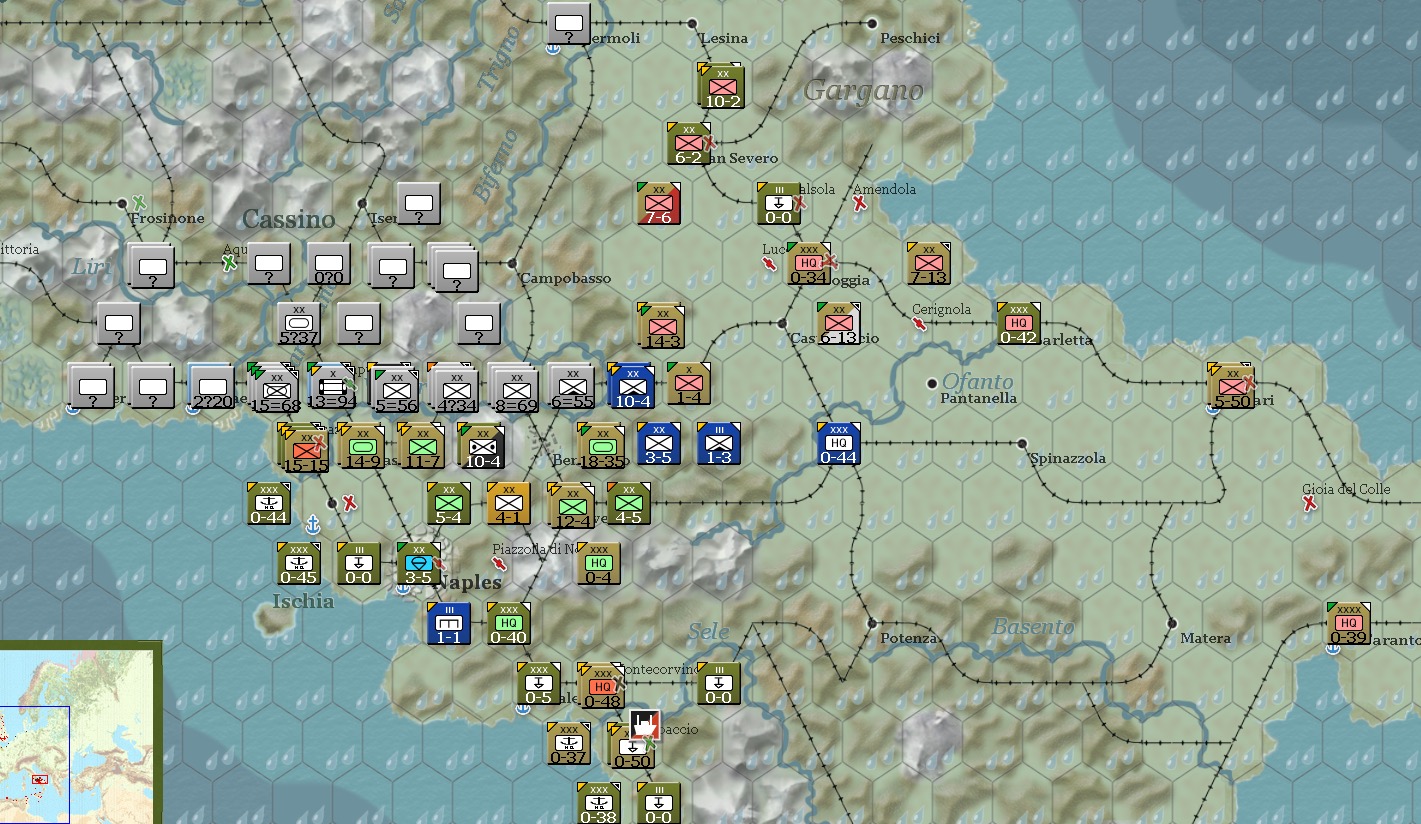Click the Spinazzola town label
The height and width of the screenshot is (824, 1421).
click(x=1068, y=458)
